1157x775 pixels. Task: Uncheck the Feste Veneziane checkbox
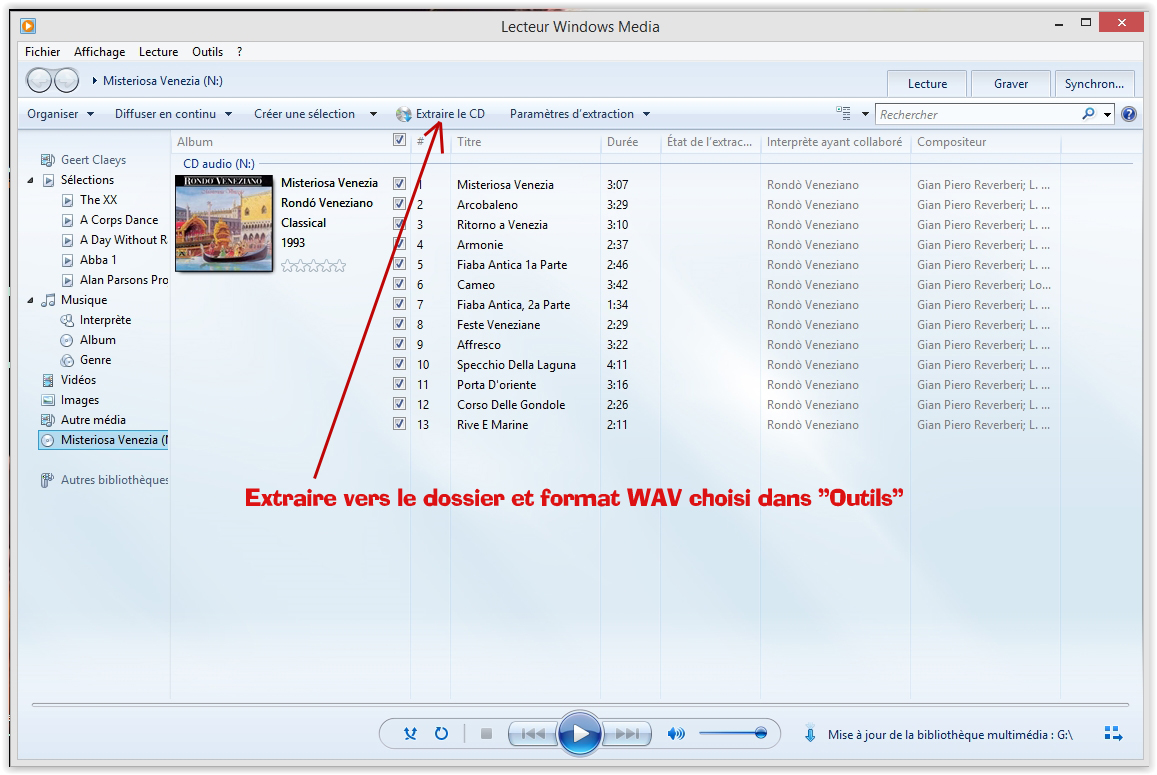399,323
